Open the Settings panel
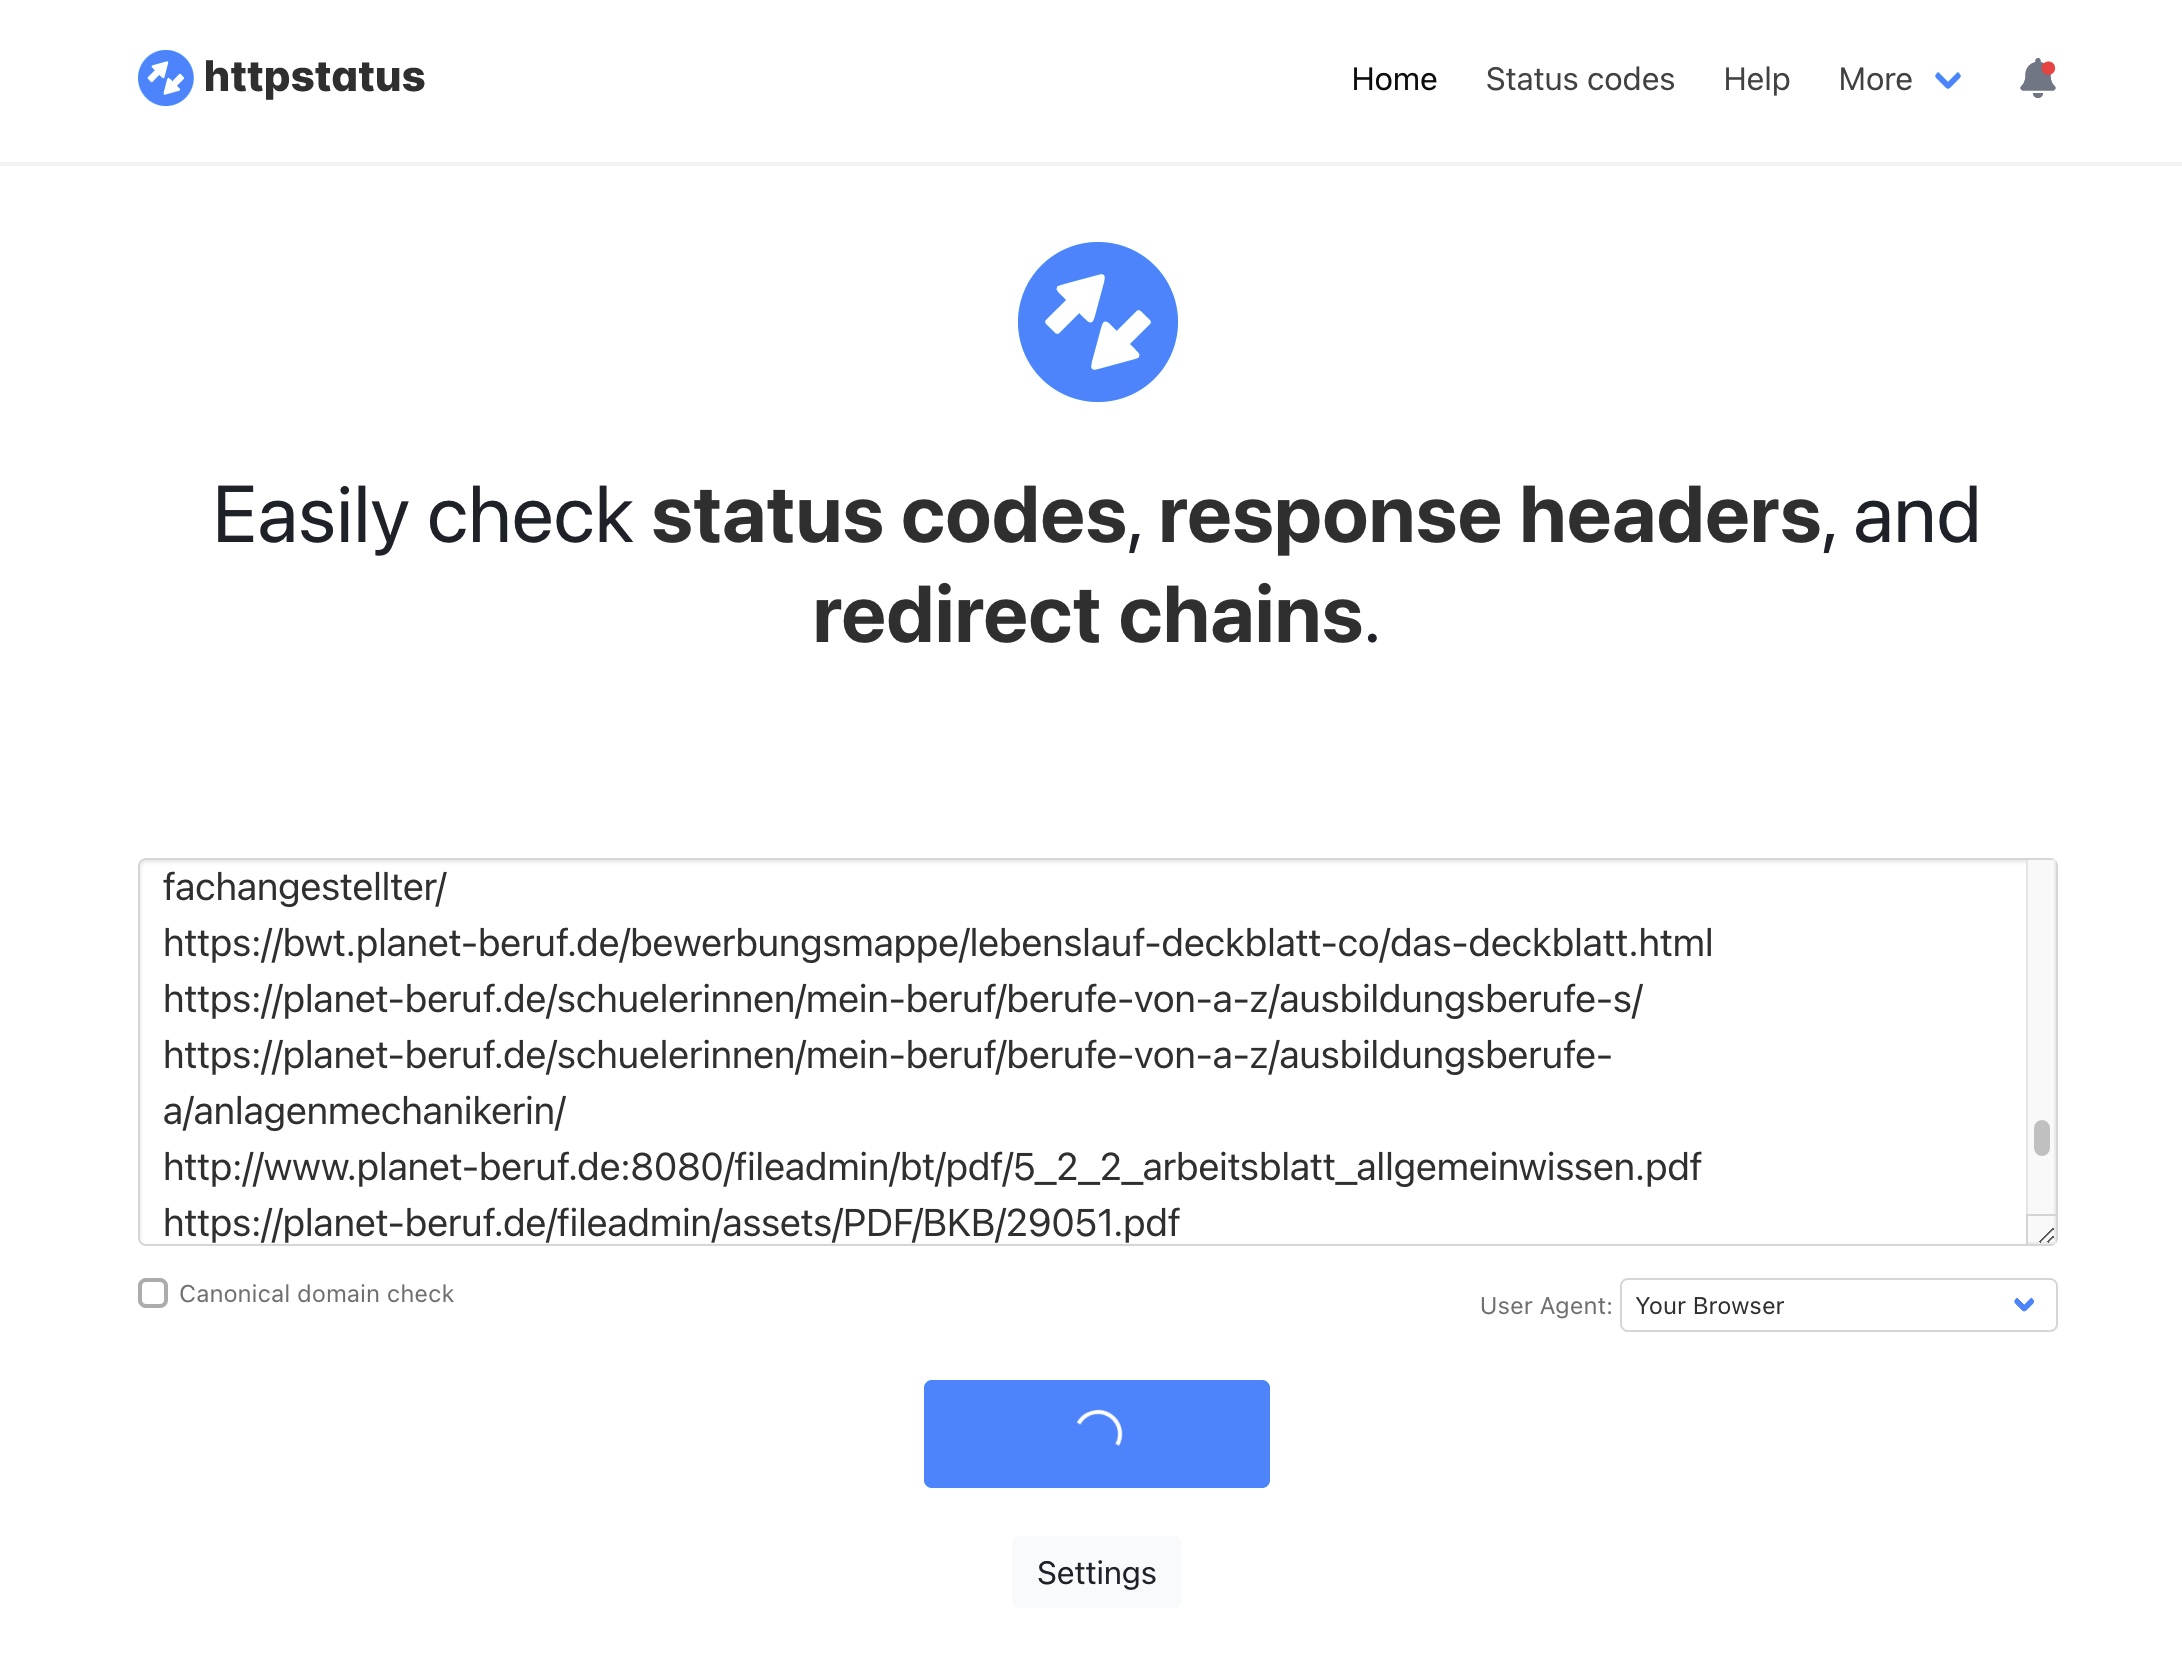The width and height of the screenshot is (2182, 1662). tap(1096, 1573)
